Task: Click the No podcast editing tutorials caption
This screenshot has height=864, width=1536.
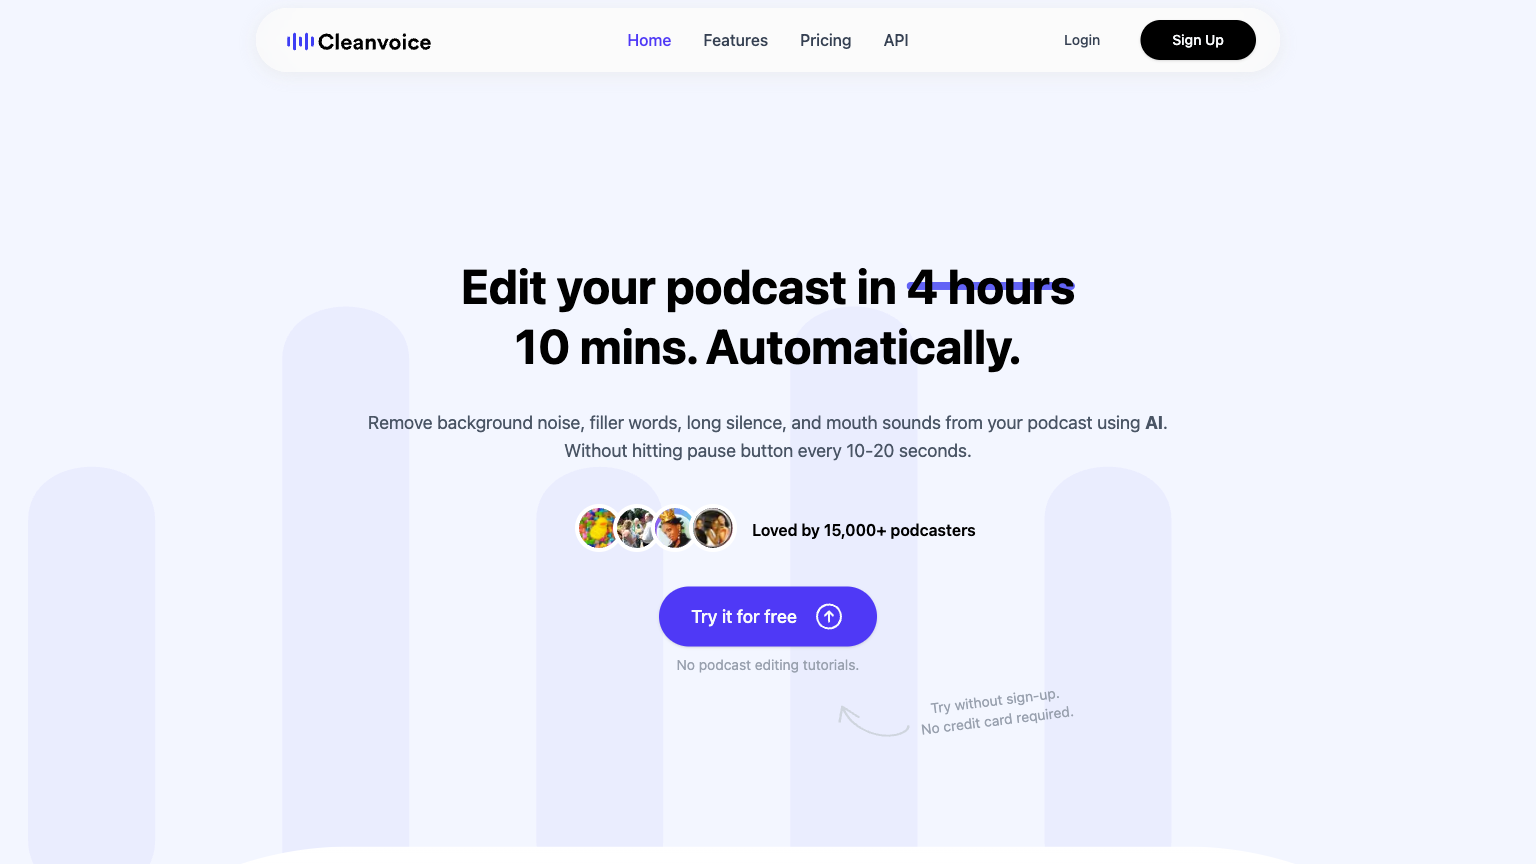Action: tap(767, 664)
